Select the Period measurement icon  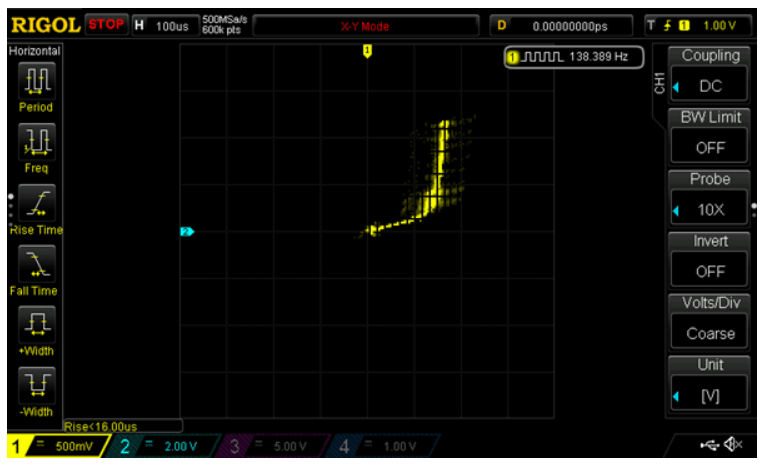pos(37,80)
